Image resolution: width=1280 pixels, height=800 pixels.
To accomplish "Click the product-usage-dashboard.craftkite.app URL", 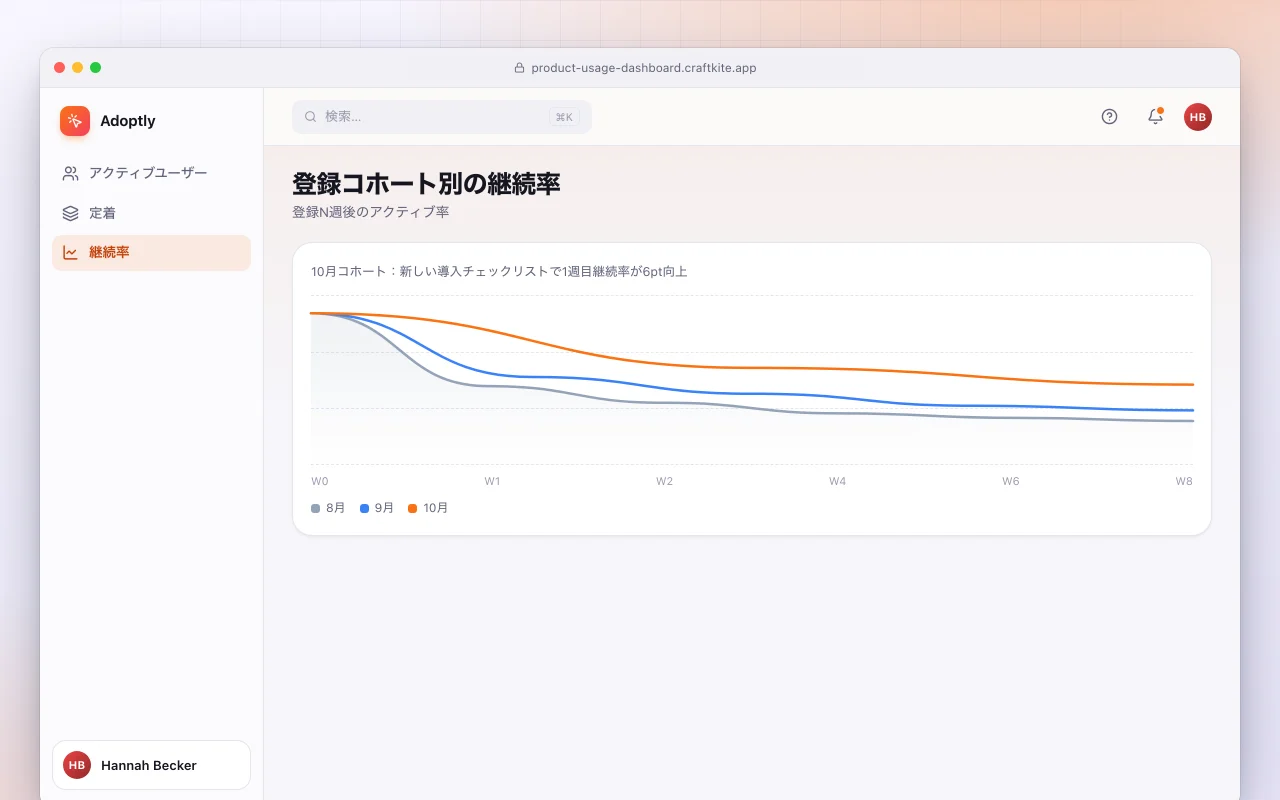I will click(644, 68).
